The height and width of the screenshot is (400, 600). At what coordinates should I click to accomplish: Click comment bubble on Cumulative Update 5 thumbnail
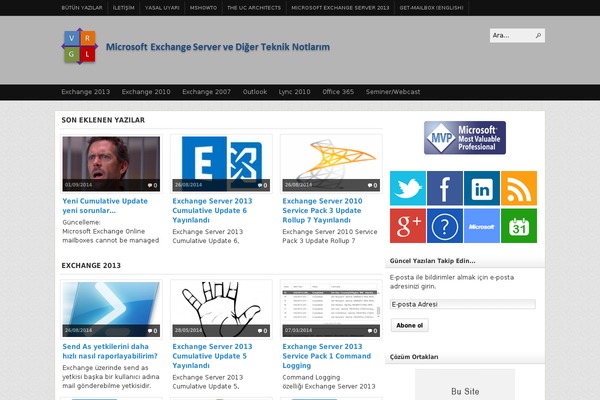click(x=262, y=331)
